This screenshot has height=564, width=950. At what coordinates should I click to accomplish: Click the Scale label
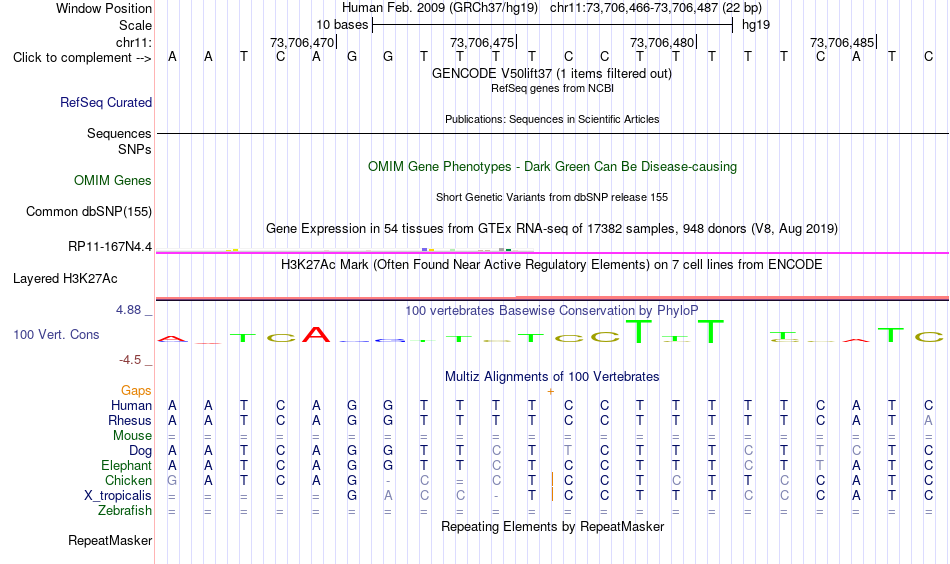pos(136,25)
